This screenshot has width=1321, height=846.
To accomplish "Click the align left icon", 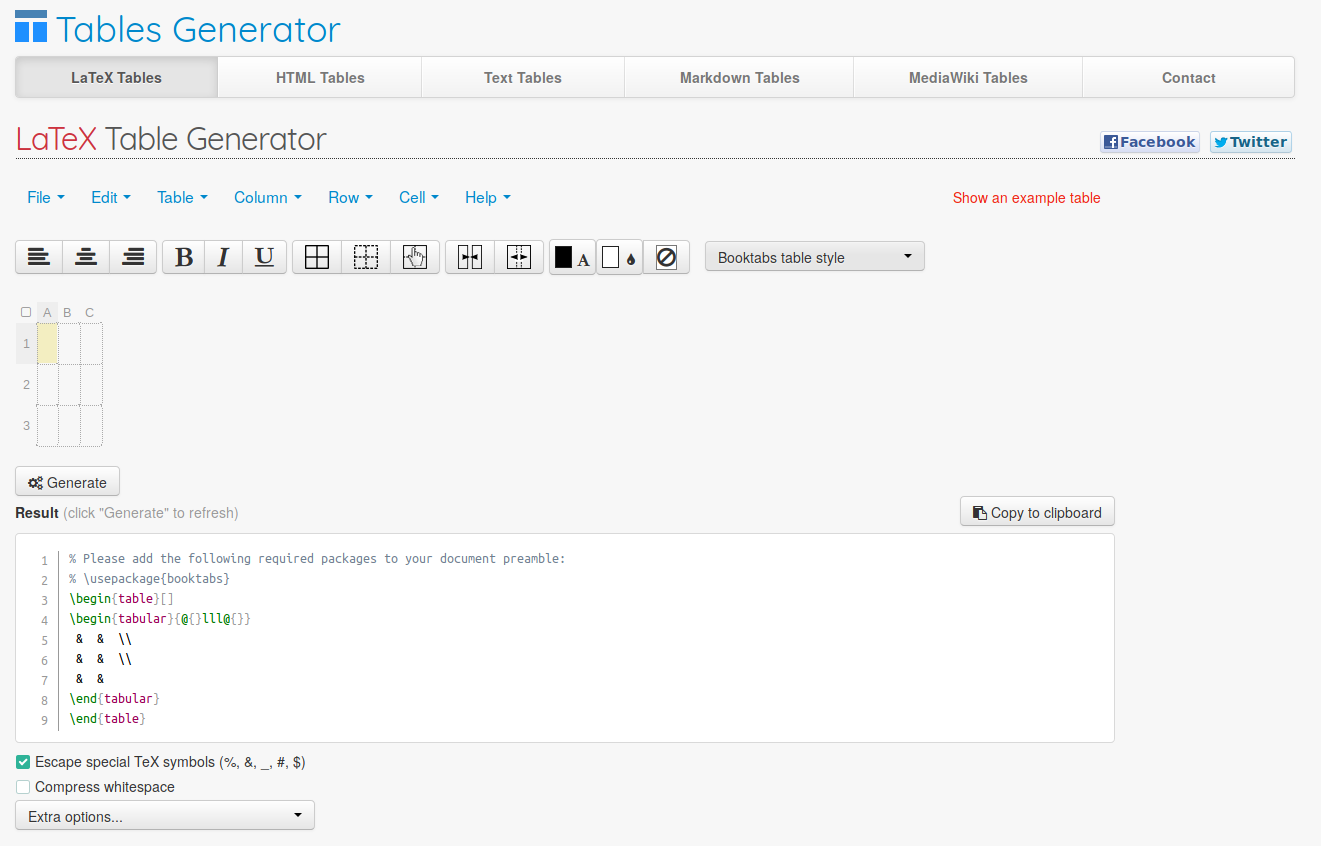I will click(x=39, y=257).
